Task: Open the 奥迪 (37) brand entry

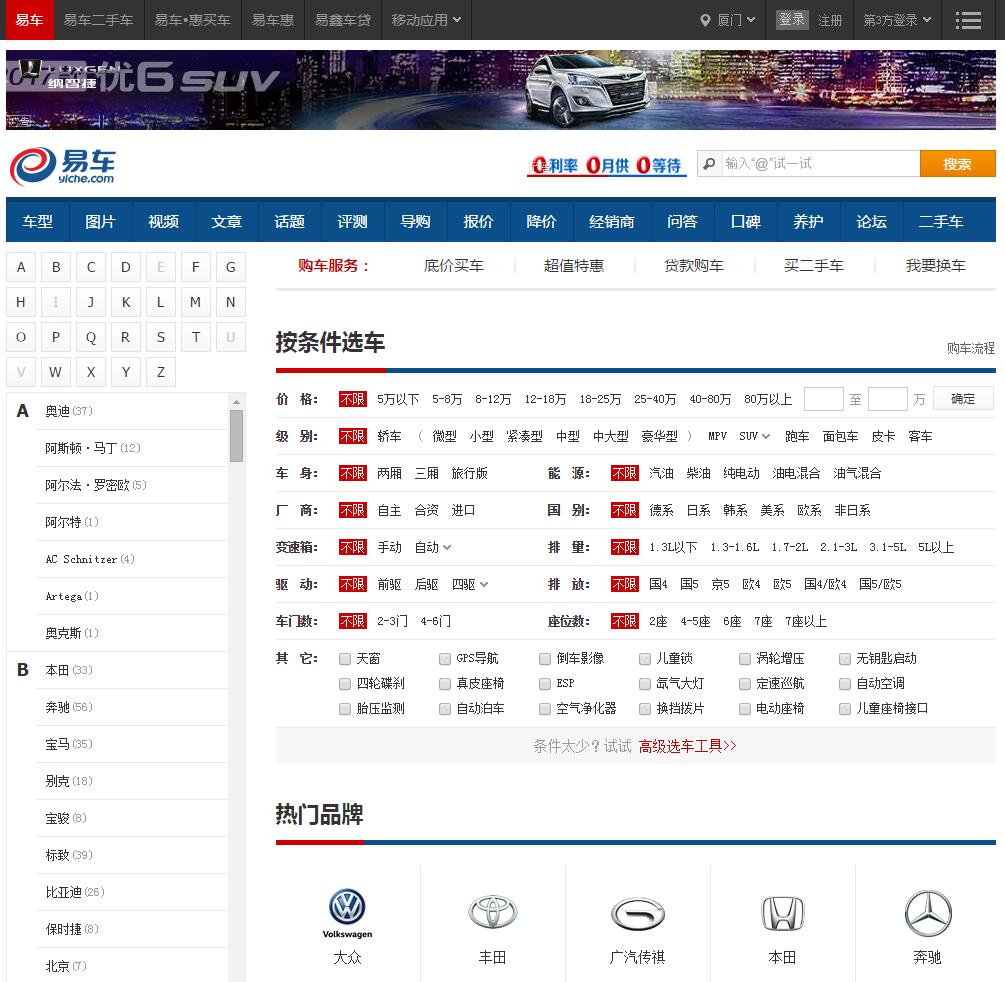Action: (69, 411)
